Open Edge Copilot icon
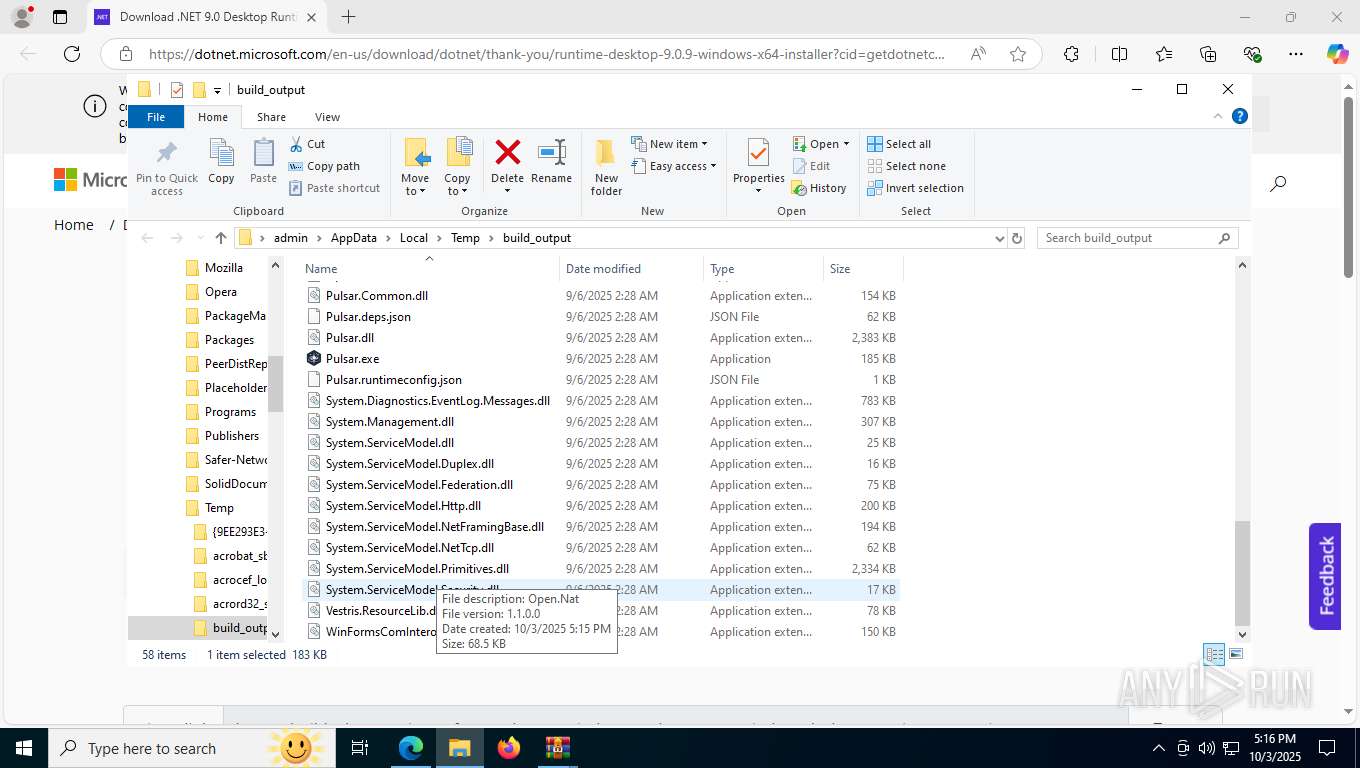1360x768 pixels. [x=1337, y=54]
